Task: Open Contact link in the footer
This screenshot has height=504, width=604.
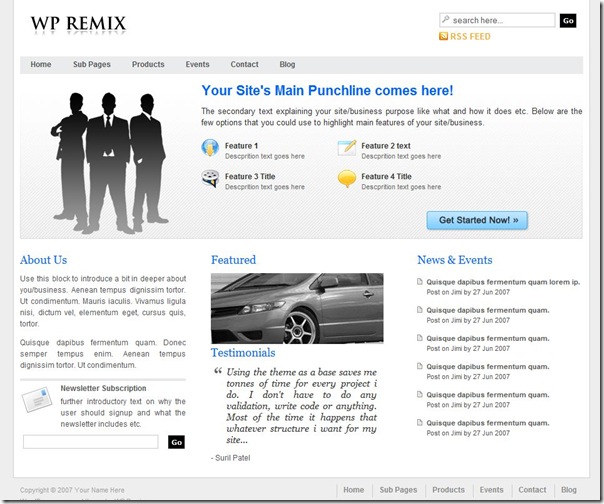Action: pos(532,490)
